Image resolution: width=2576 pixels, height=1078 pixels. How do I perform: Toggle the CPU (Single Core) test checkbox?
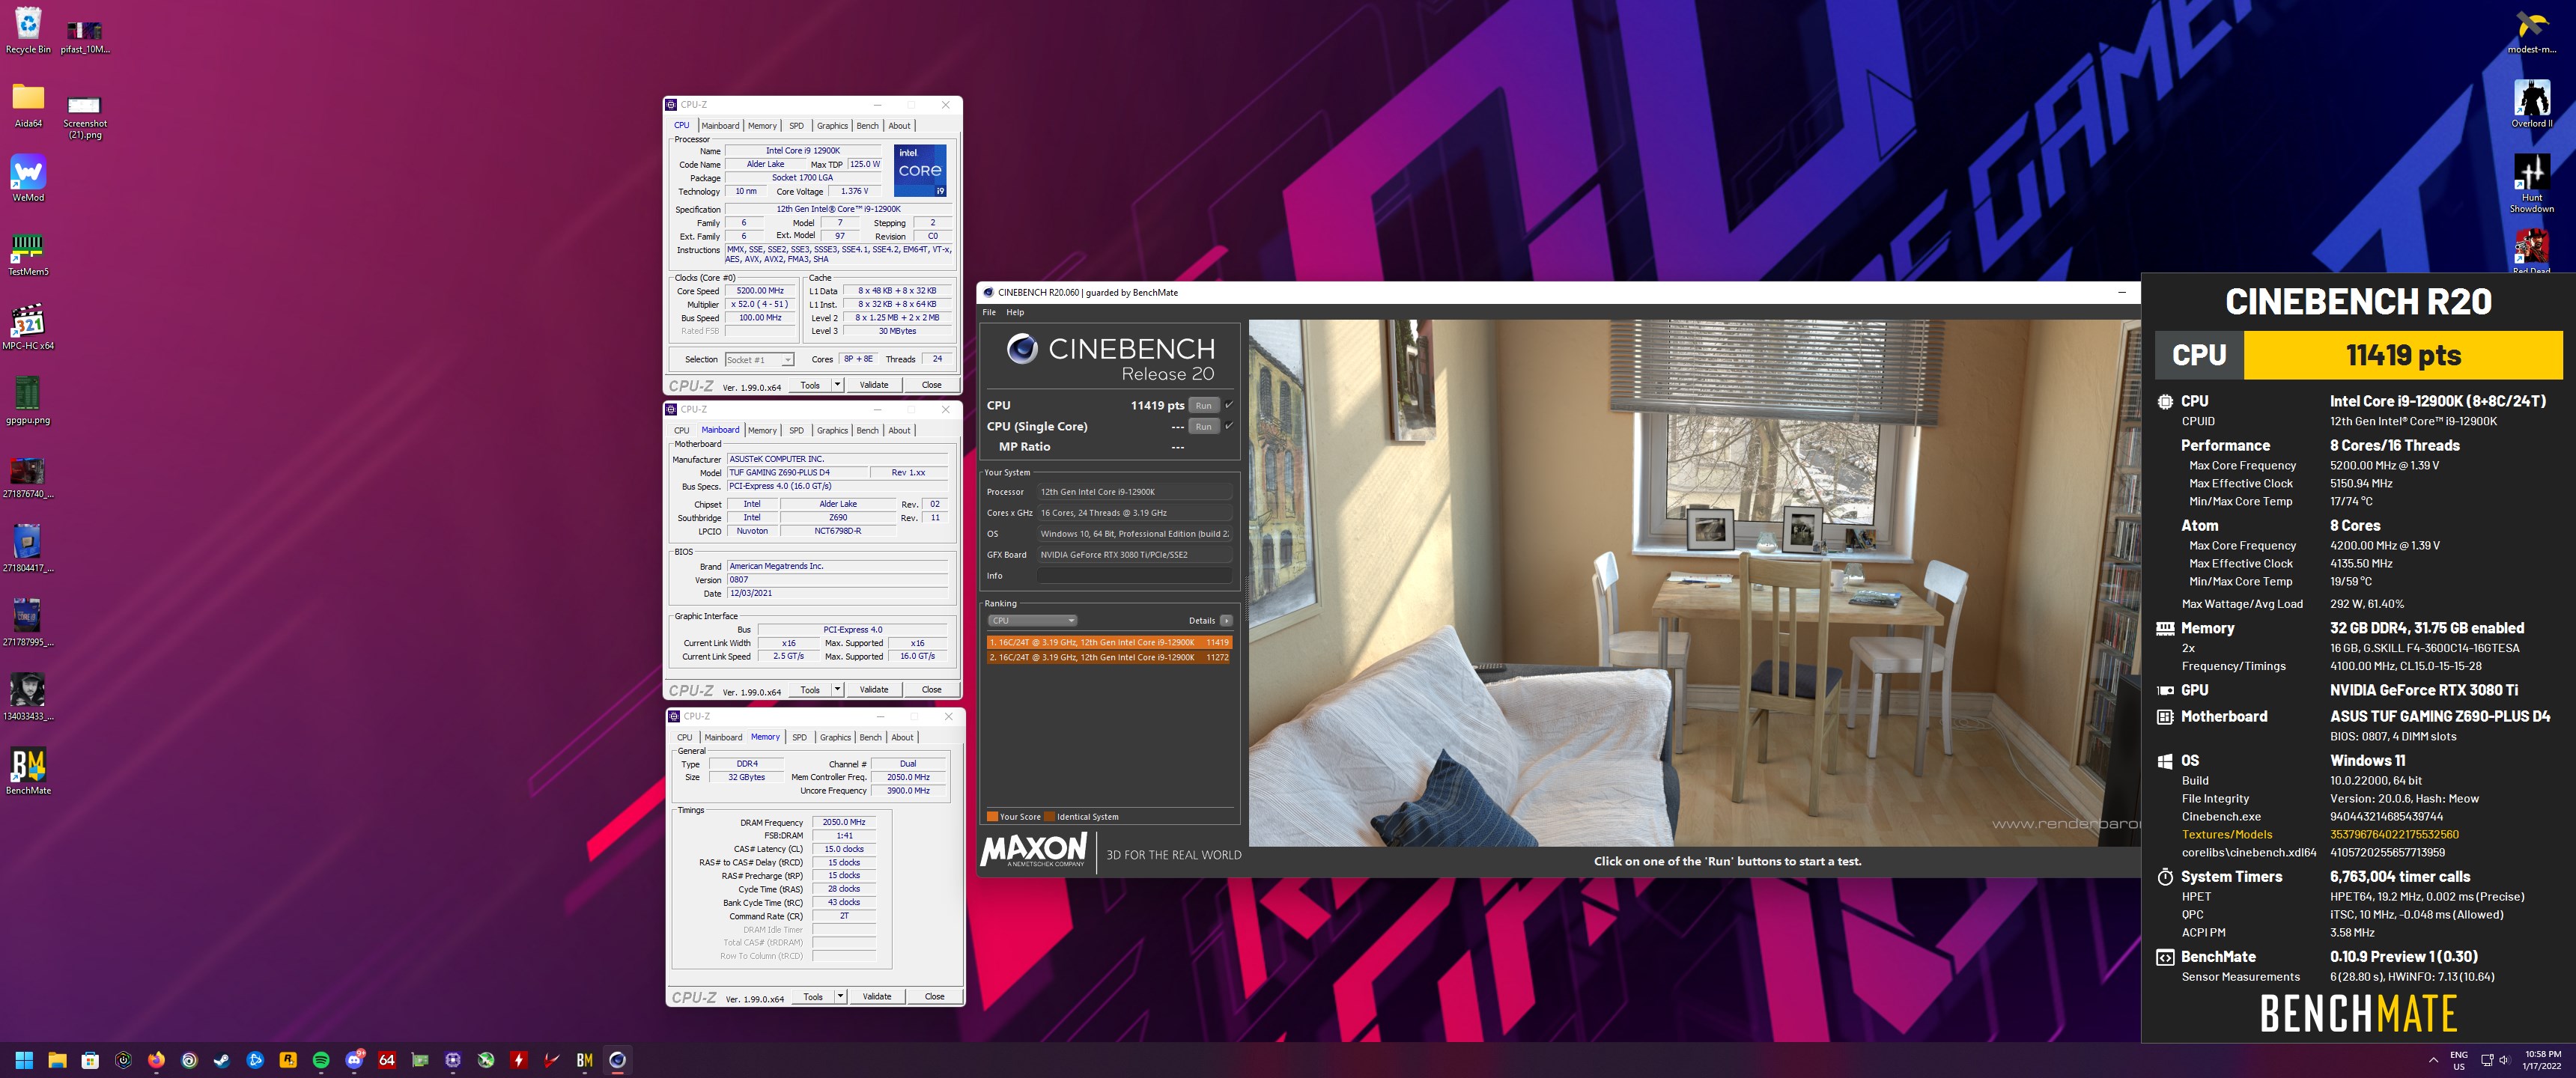click(x=1229, y=426)
